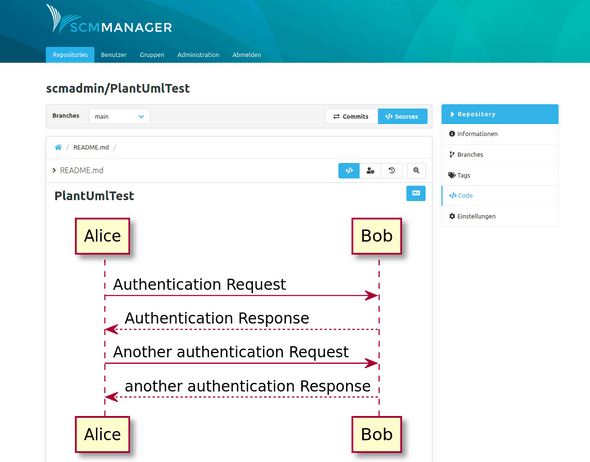Open the file history view
This screenshot has width=590, height=462.
392,170
